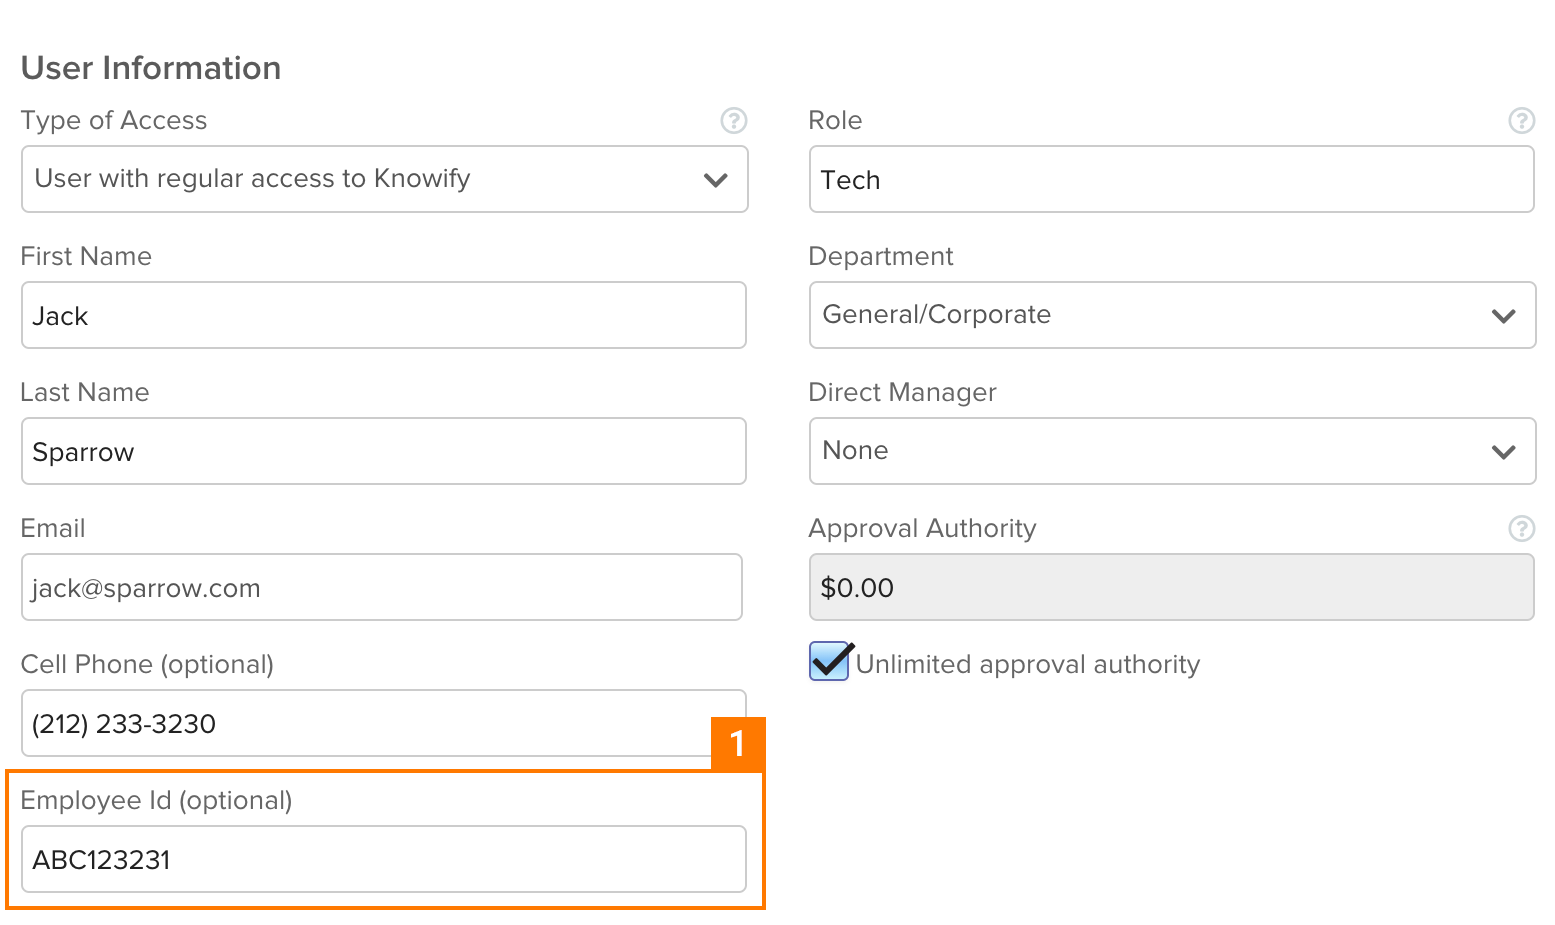Image resolution: width=1555 pixels, height=925 pixels.
Task: Click the Approval Authority label
Action: coord(922,528)
